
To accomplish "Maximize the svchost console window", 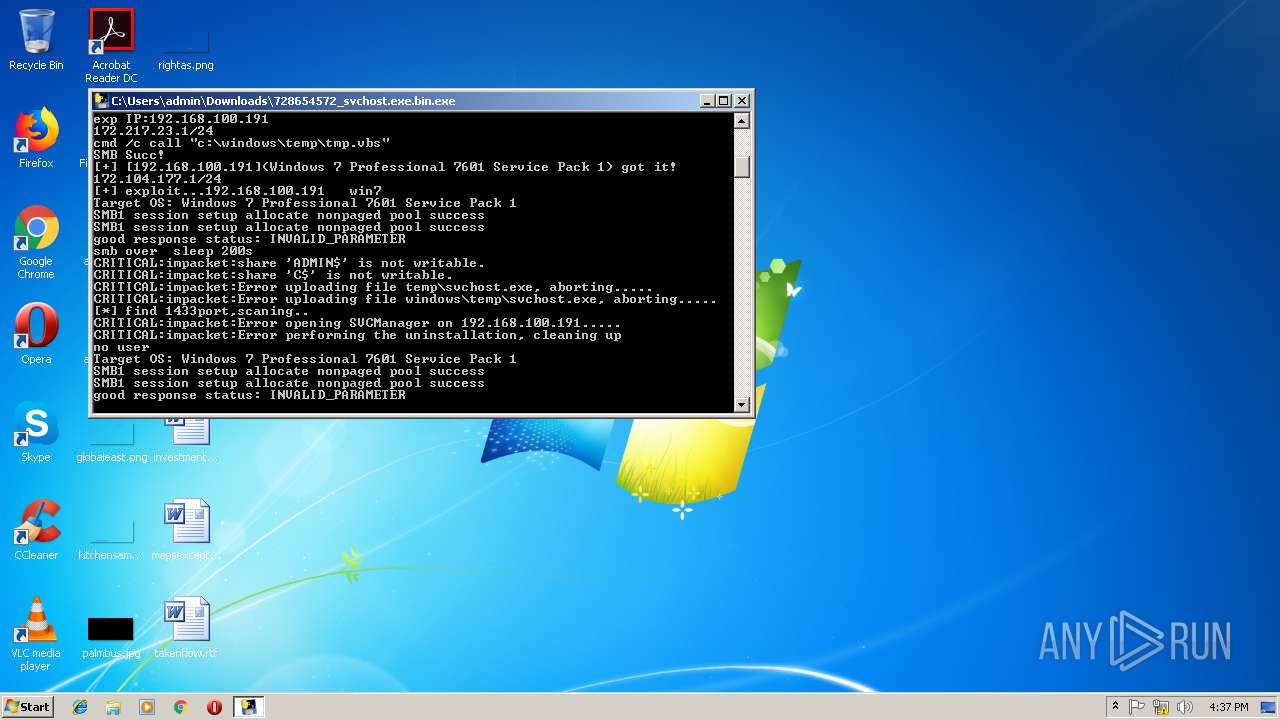I will pos(724,101).
